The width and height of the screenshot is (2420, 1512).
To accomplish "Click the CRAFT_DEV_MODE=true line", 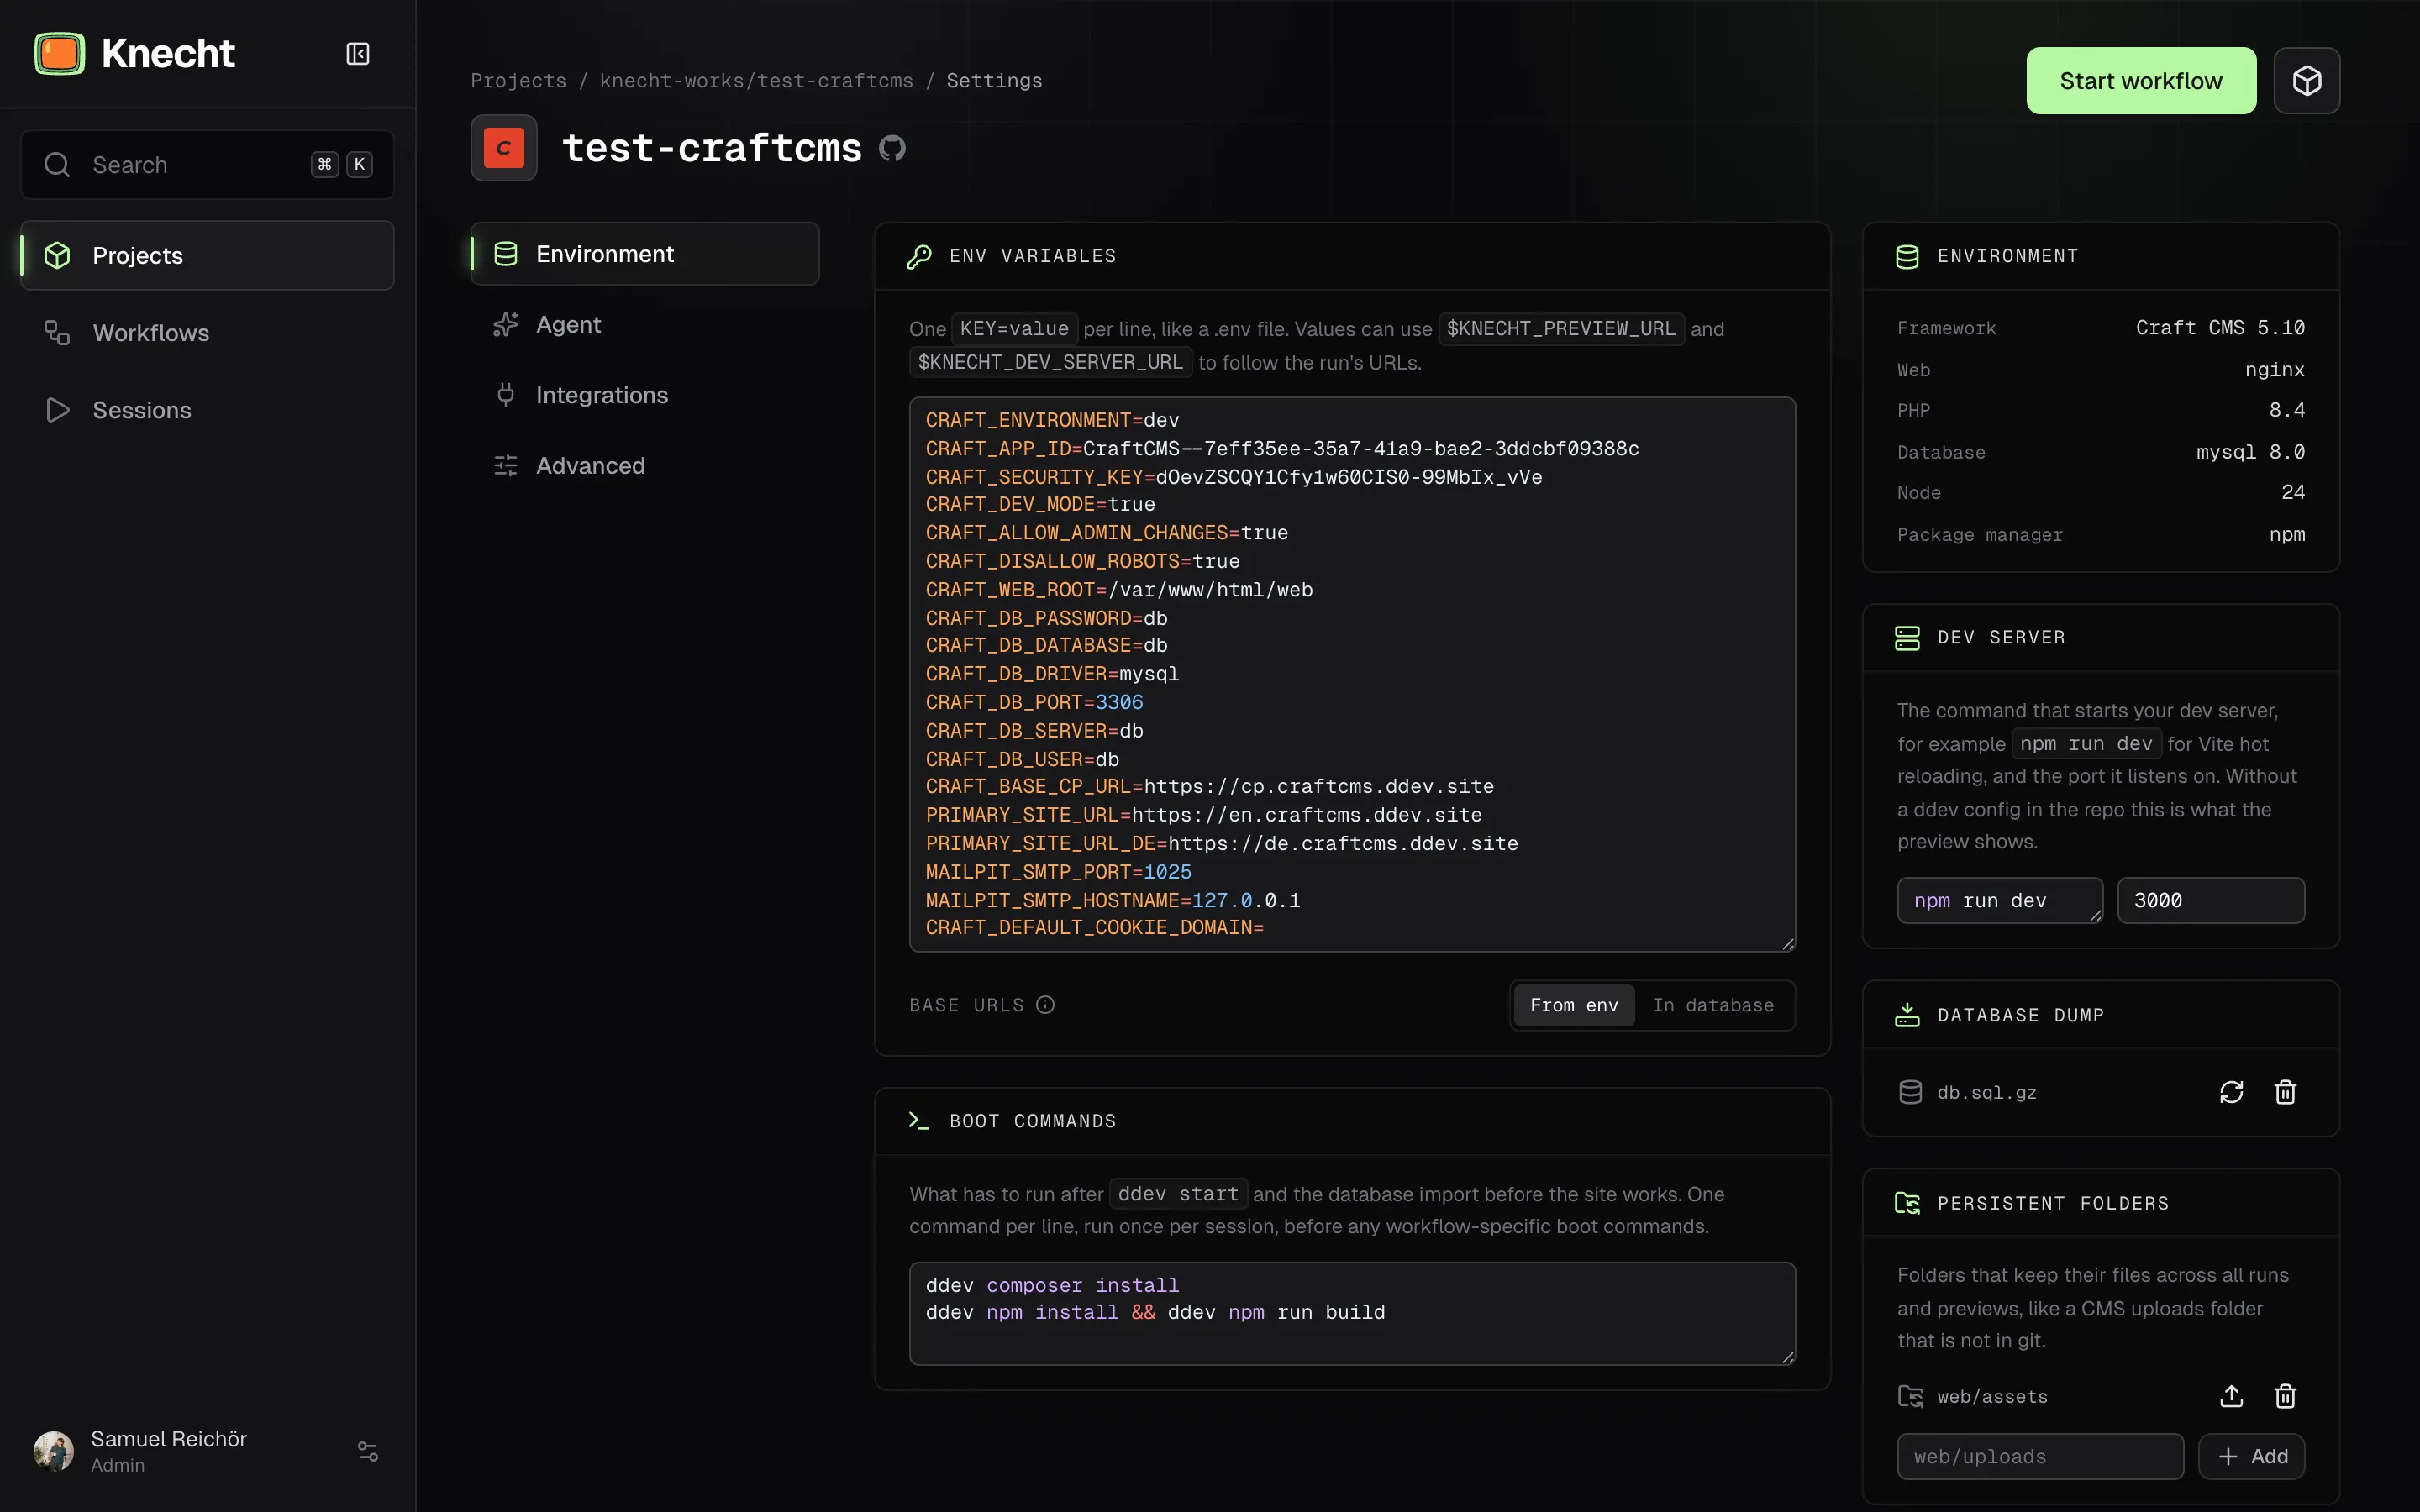I will point(1040,504).
